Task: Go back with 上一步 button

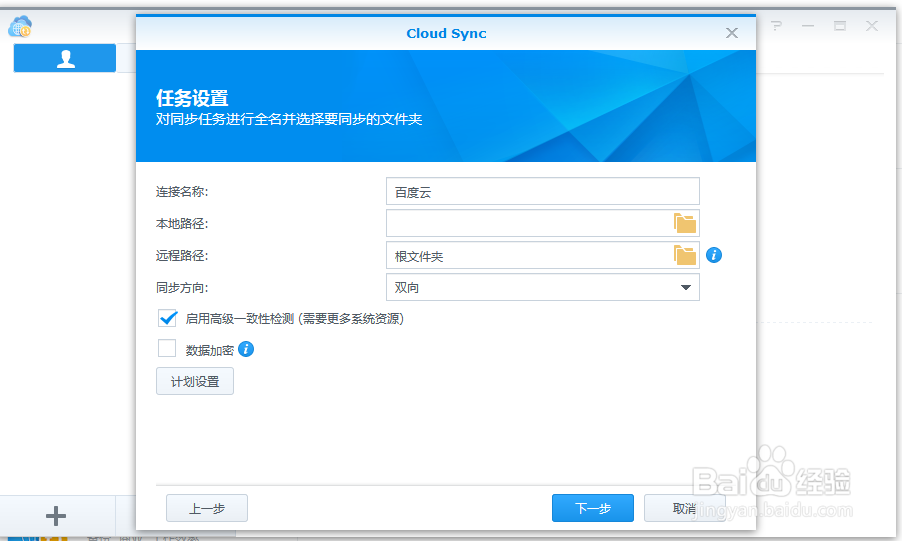Action: click(207, 508)
